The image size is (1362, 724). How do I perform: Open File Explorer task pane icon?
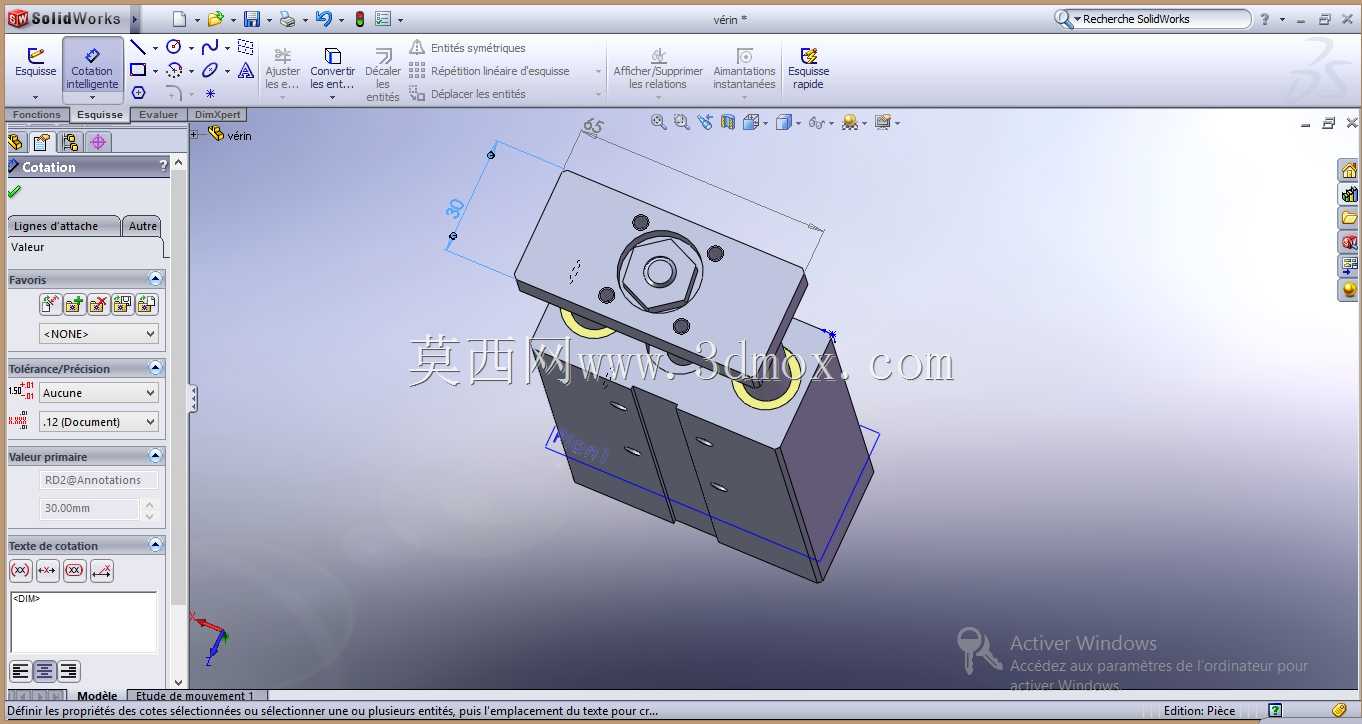[1349, 218]
